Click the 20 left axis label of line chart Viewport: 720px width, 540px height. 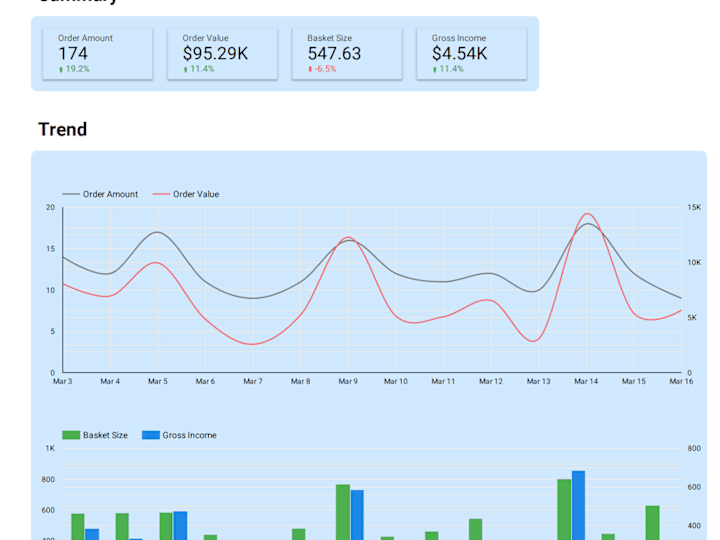[x=51, y=208]
